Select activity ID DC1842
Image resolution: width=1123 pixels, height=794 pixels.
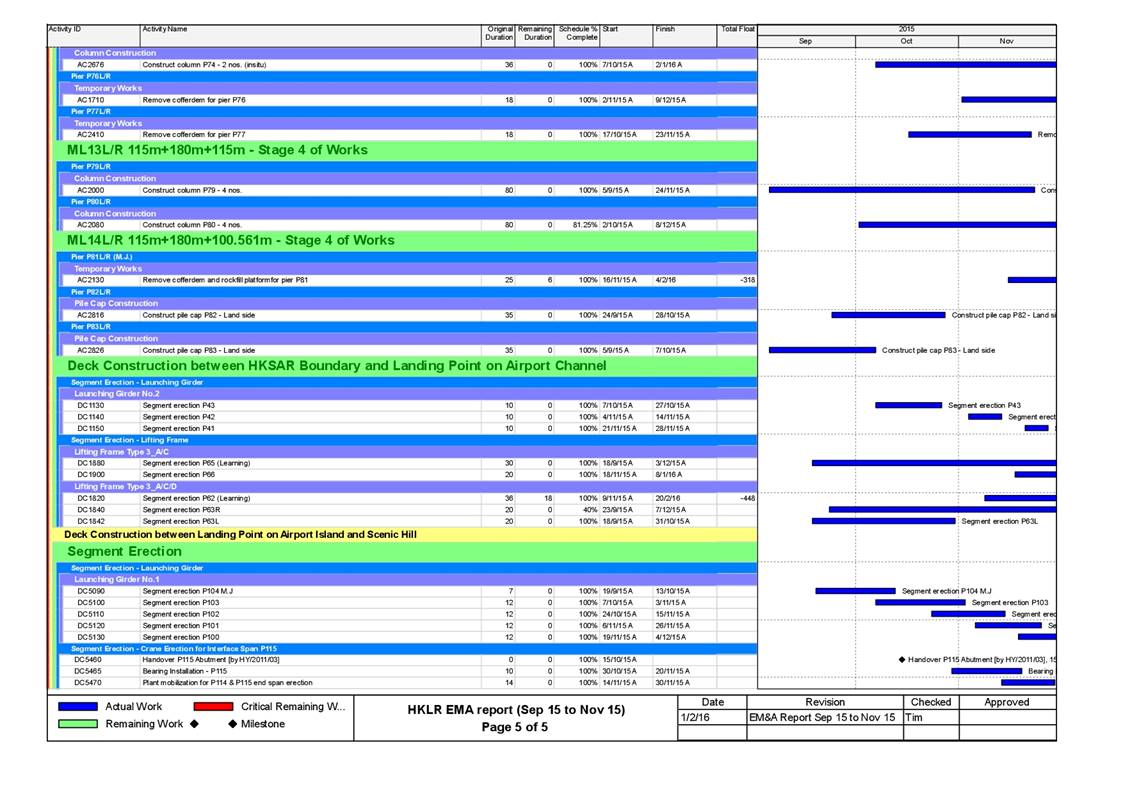tap(90, 521)
